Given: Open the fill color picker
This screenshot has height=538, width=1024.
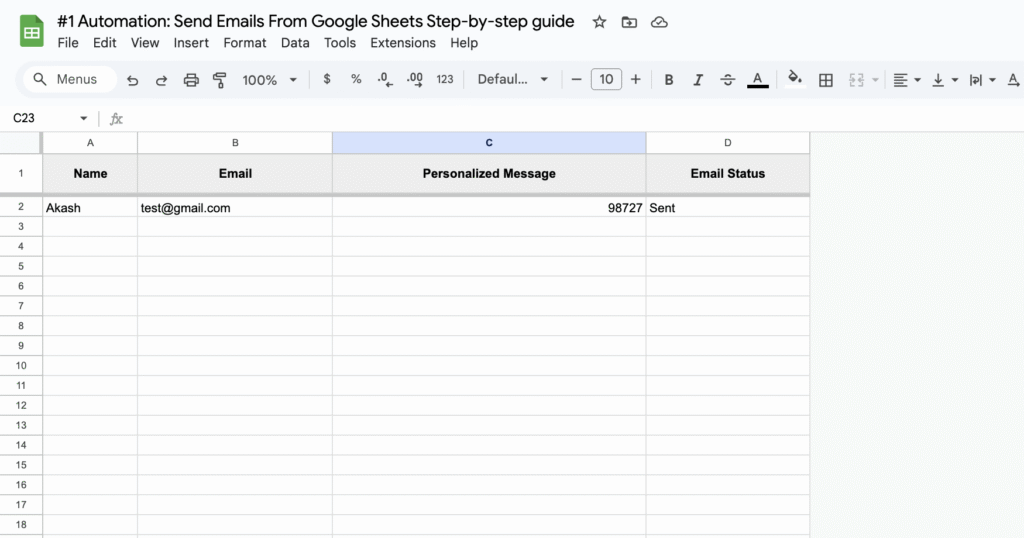Looking at the screenshot, I should coord(794,79).
